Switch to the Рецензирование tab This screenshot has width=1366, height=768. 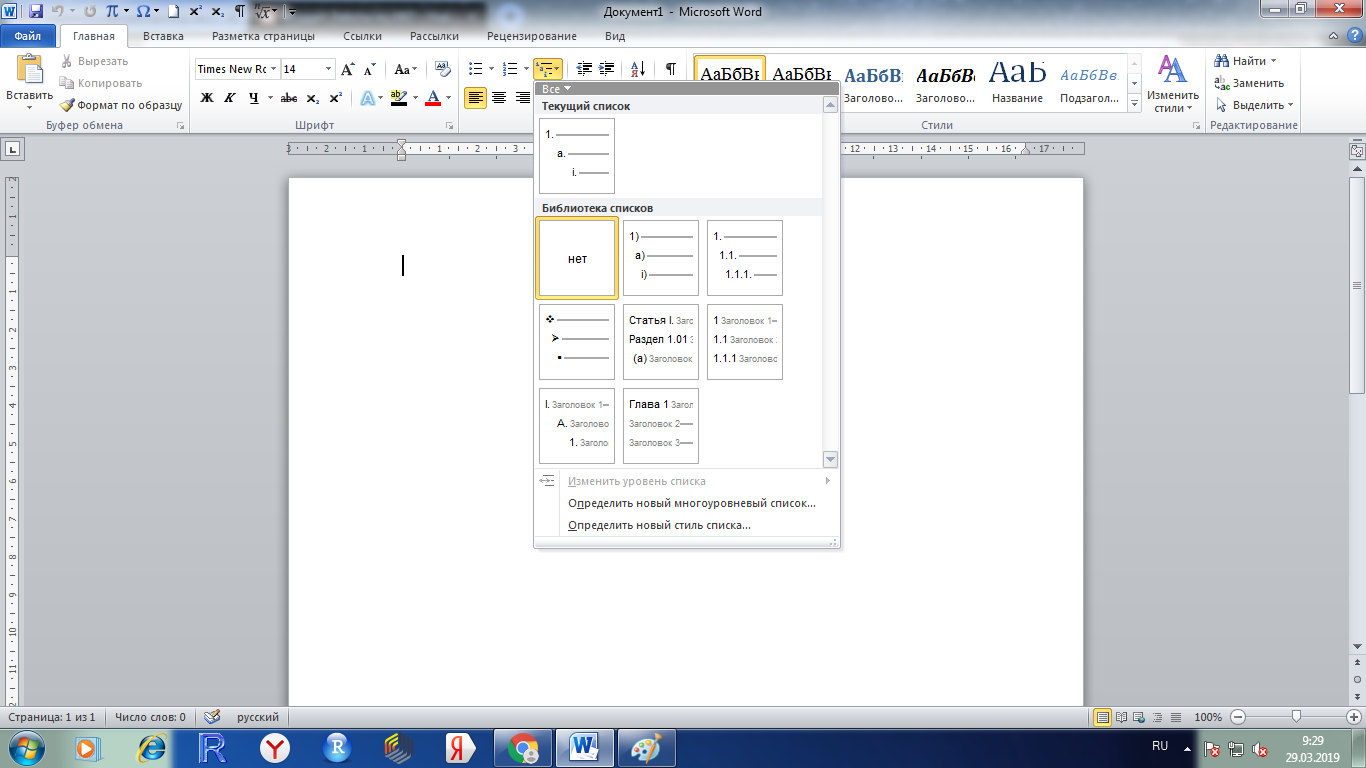533,36
